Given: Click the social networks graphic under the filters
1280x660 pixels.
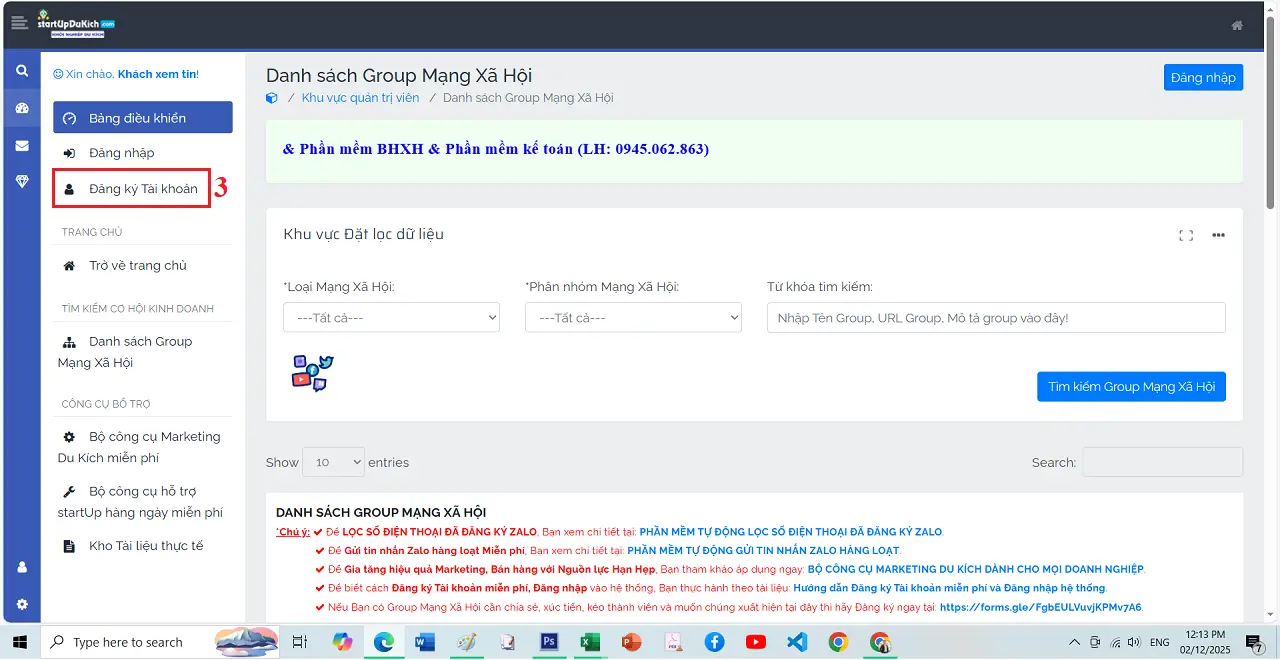Looking at the screenshot, I should pyautogui.click(x=311, y=372).
